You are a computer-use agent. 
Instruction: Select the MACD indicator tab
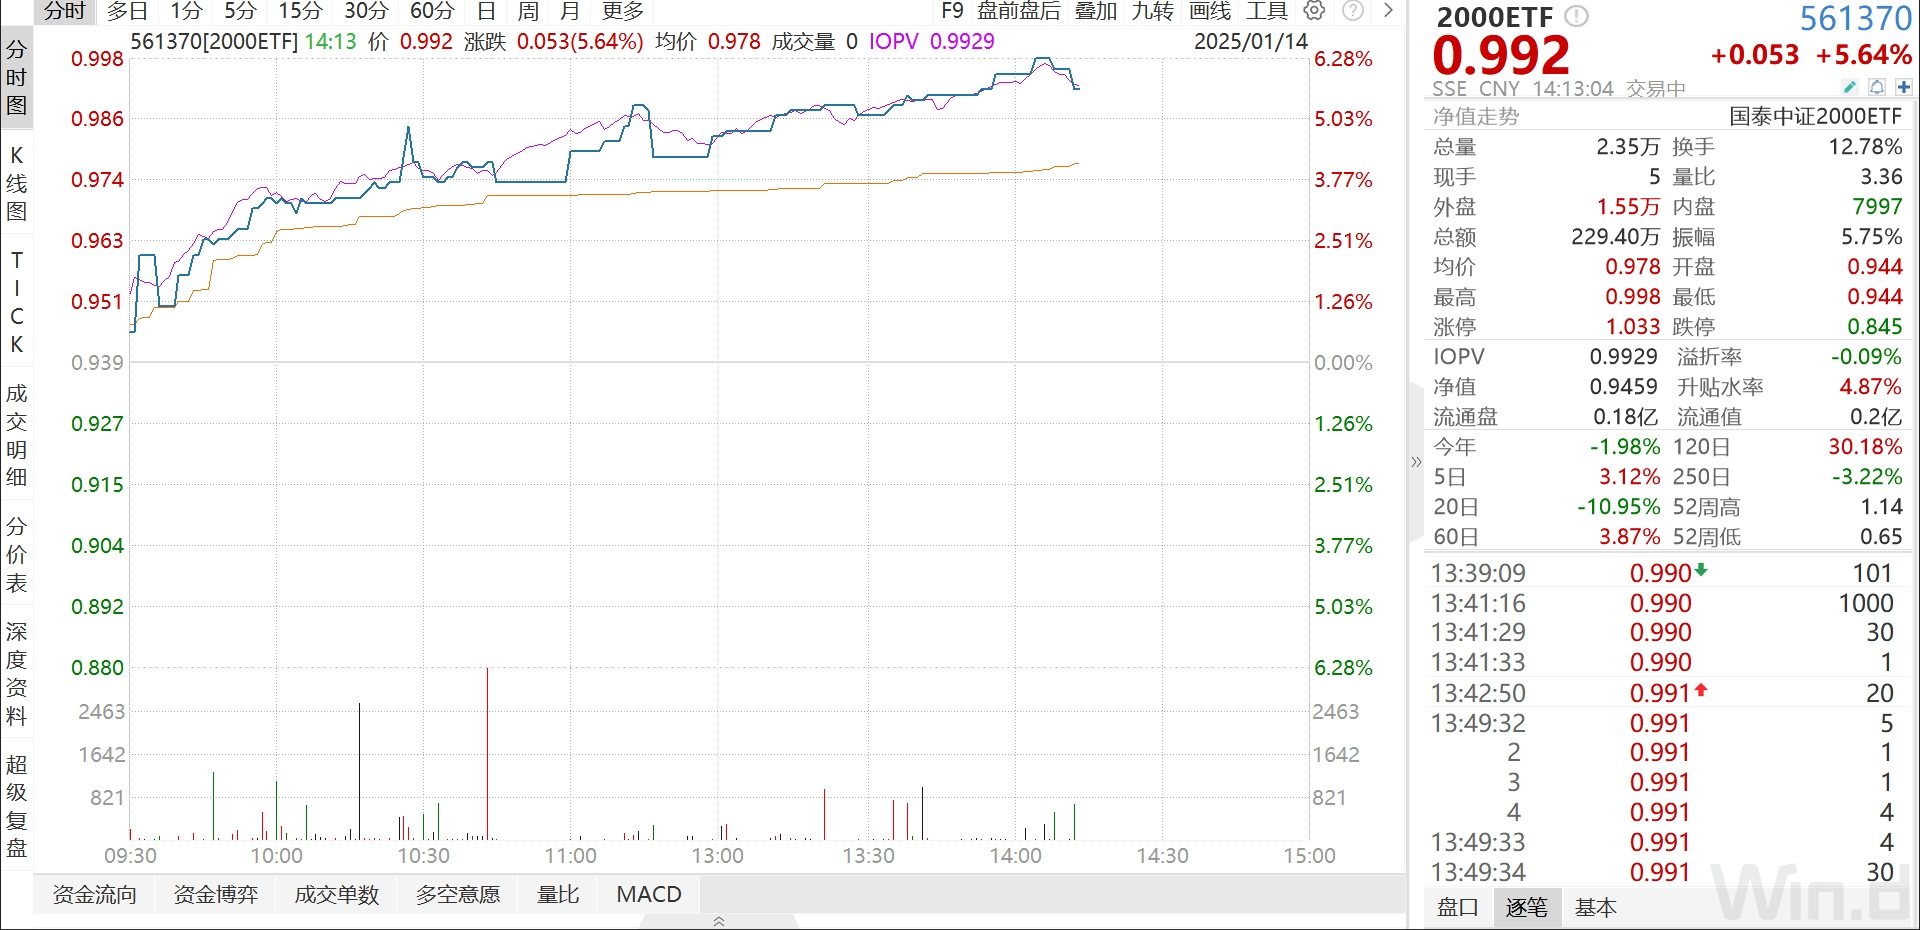[x=649, y=894]
